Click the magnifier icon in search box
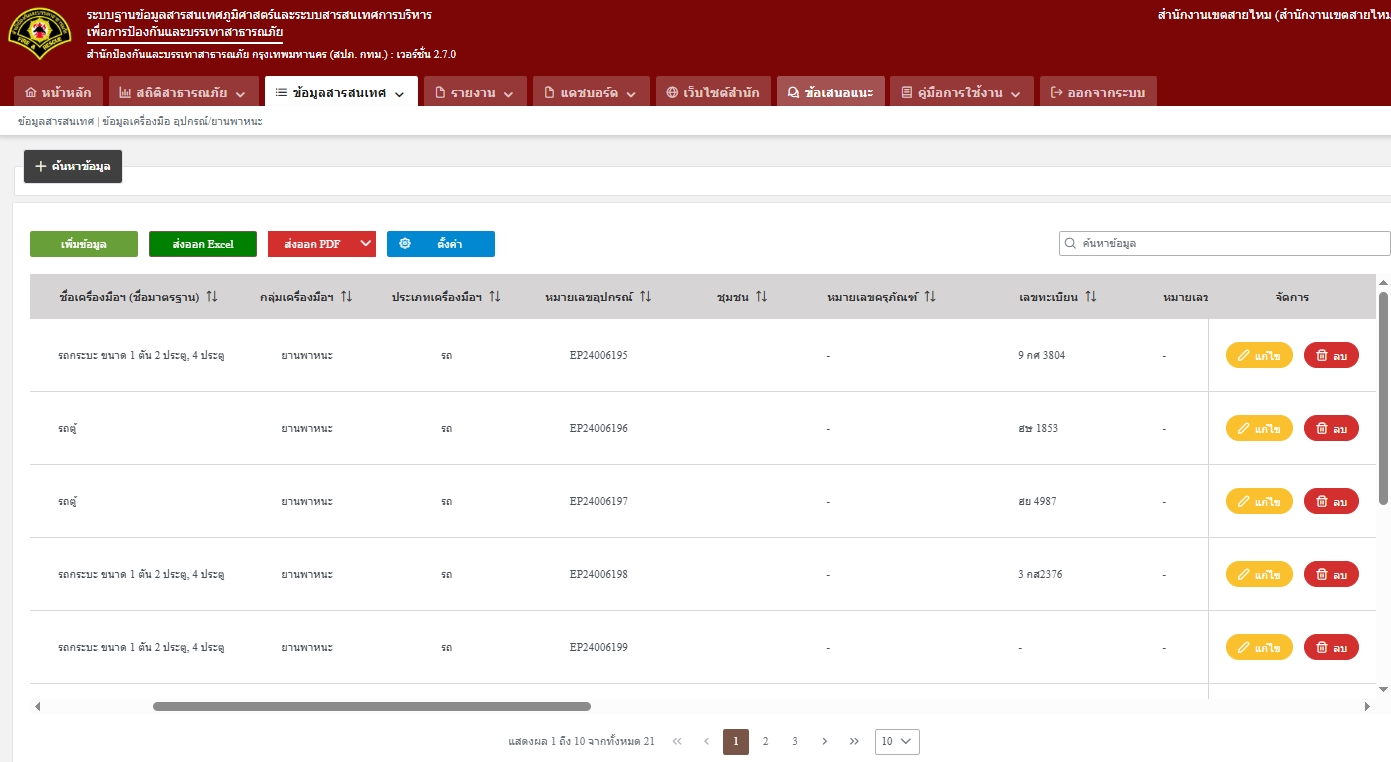 click(x=1072, y=243)
